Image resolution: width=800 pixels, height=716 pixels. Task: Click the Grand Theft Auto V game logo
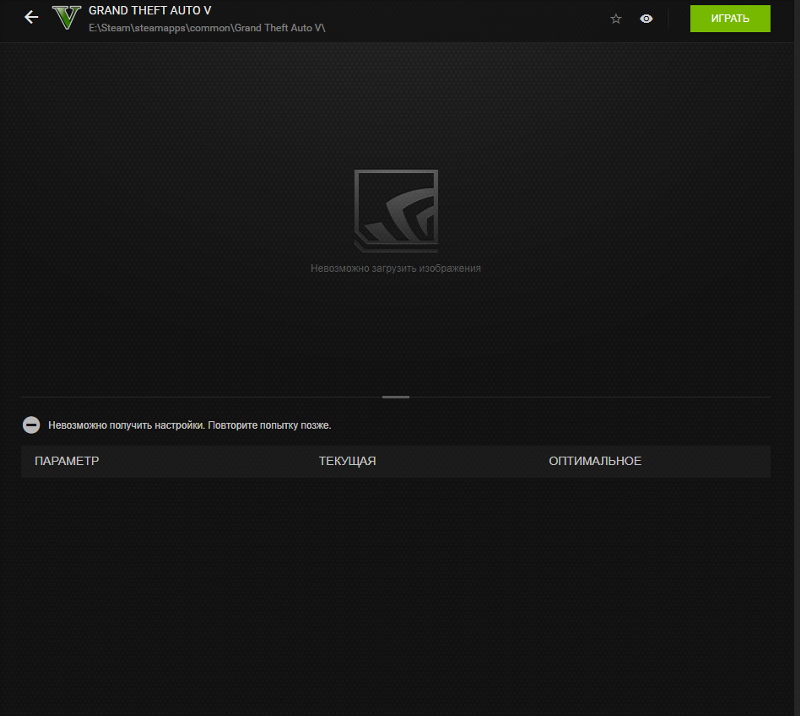coord(67,17)
